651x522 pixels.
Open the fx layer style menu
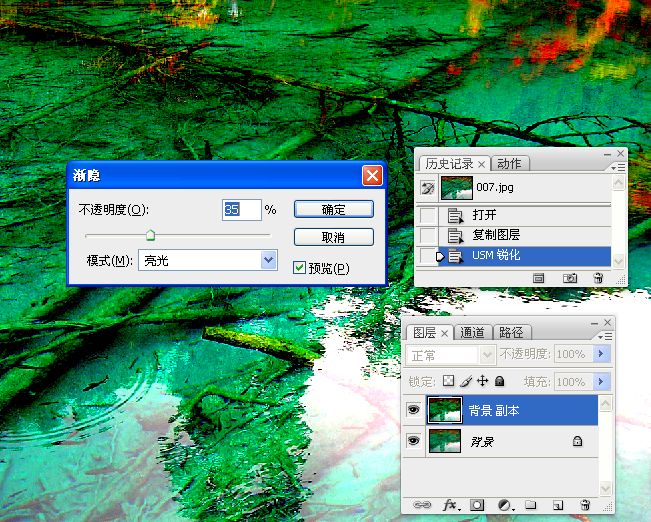point(450,505)
